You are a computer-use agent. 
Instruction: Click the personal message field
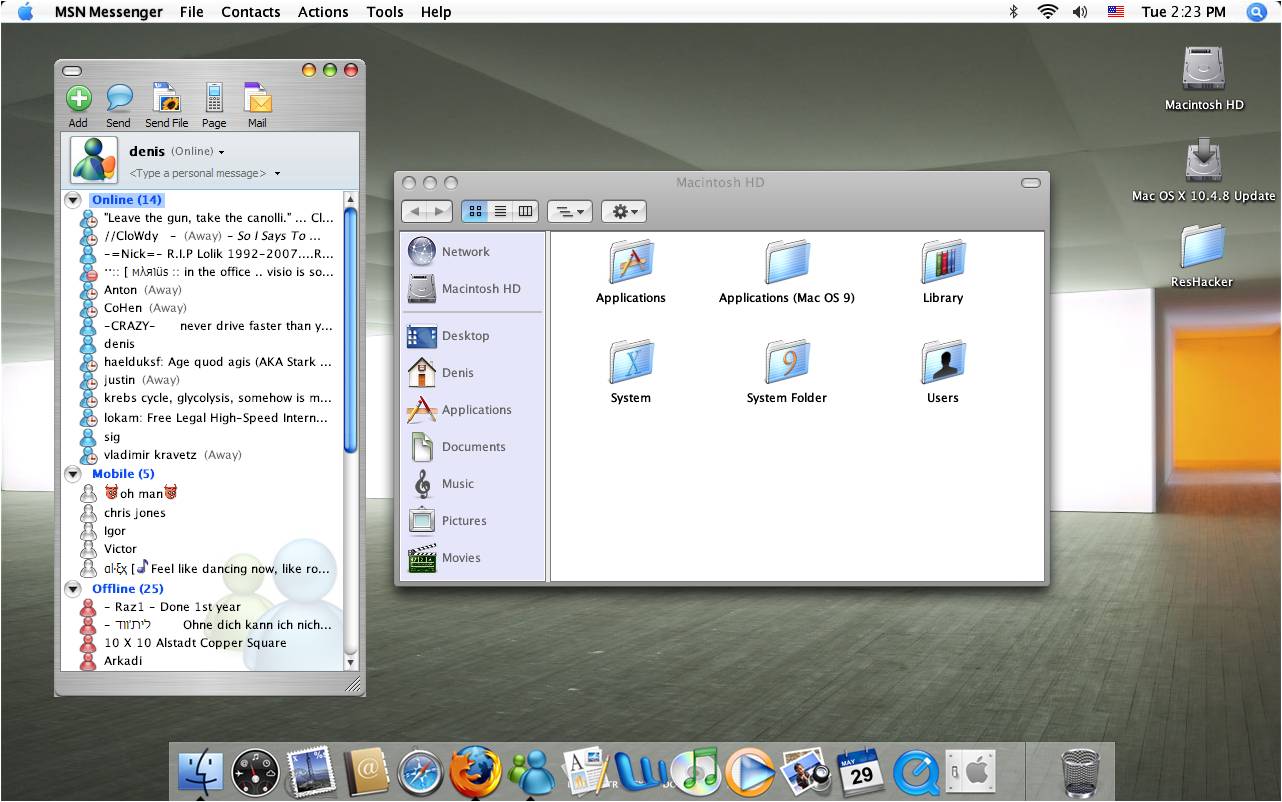click(x=205, y=173)
